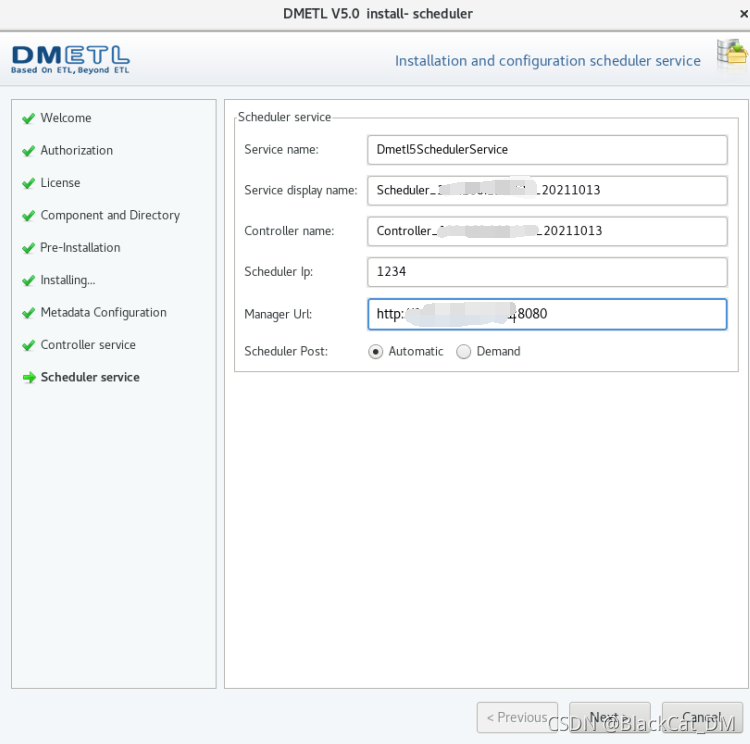
Task: Click the 'Scheduler service' group box title
Action: point(284,117)
